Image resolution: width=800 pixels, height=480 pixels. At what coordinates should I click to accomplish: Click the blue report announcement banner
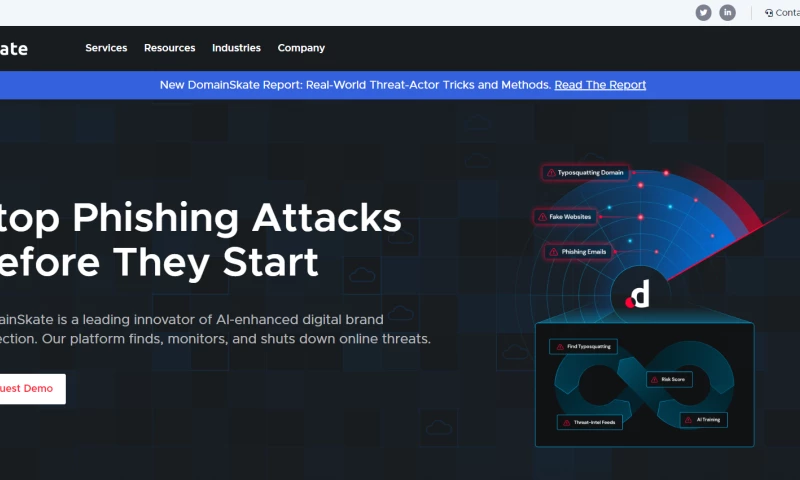tap(350, 85)
